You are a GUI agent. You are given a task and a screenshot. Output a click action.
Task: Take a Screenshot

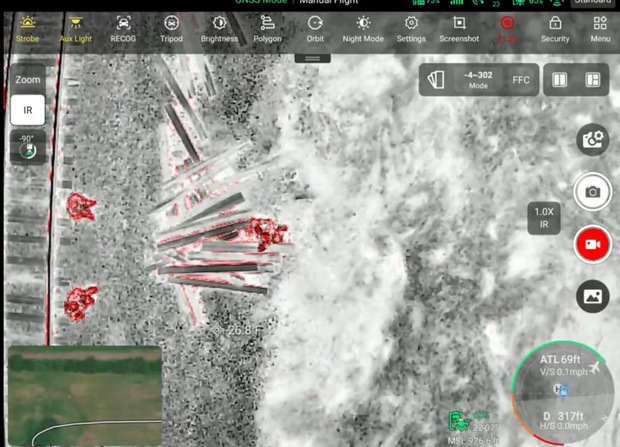tap(459, 30)
